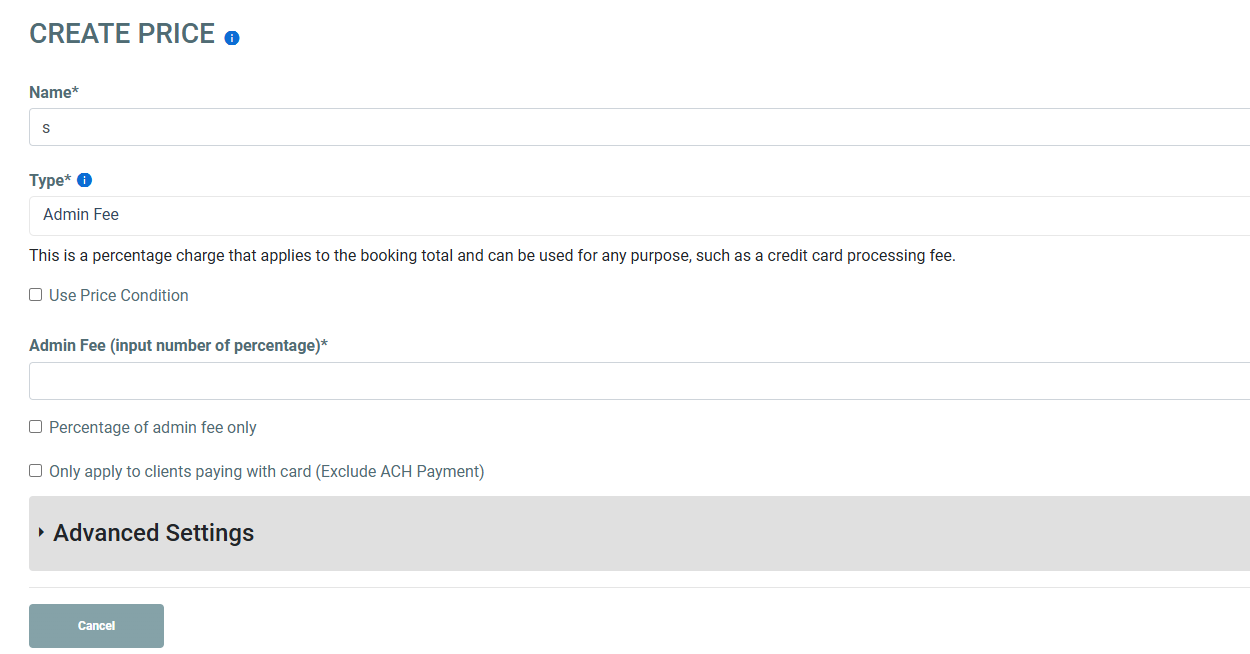Viewport: 1250px width, 654px height.
Task: Enable the Use Price Condition checkbox
Action: [36, 295]
